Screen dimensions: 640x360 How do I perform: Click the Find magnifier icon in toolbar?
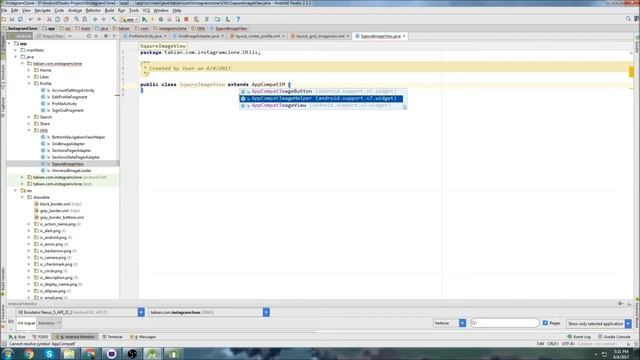(x=76, y=19)
